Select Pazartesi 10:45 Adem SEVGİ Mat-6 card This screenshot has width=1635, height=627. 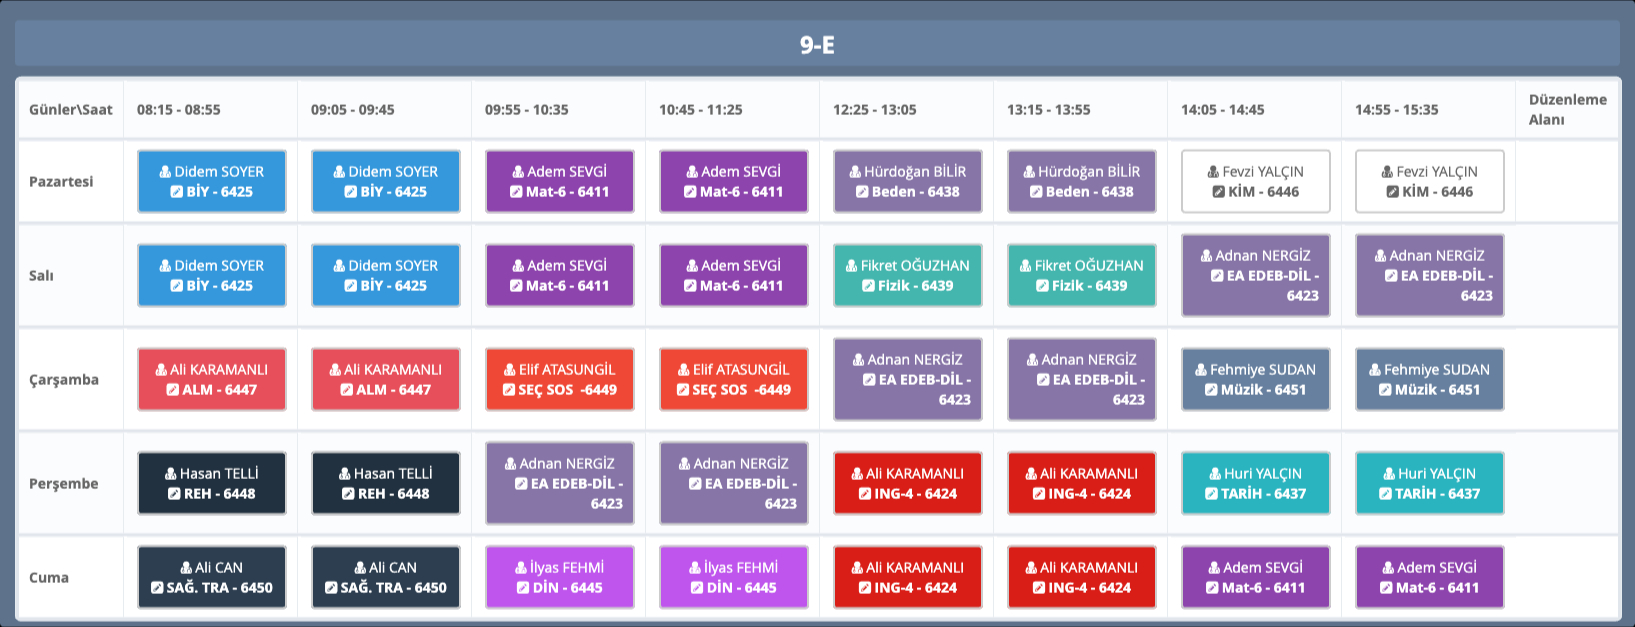click(734, 182)
